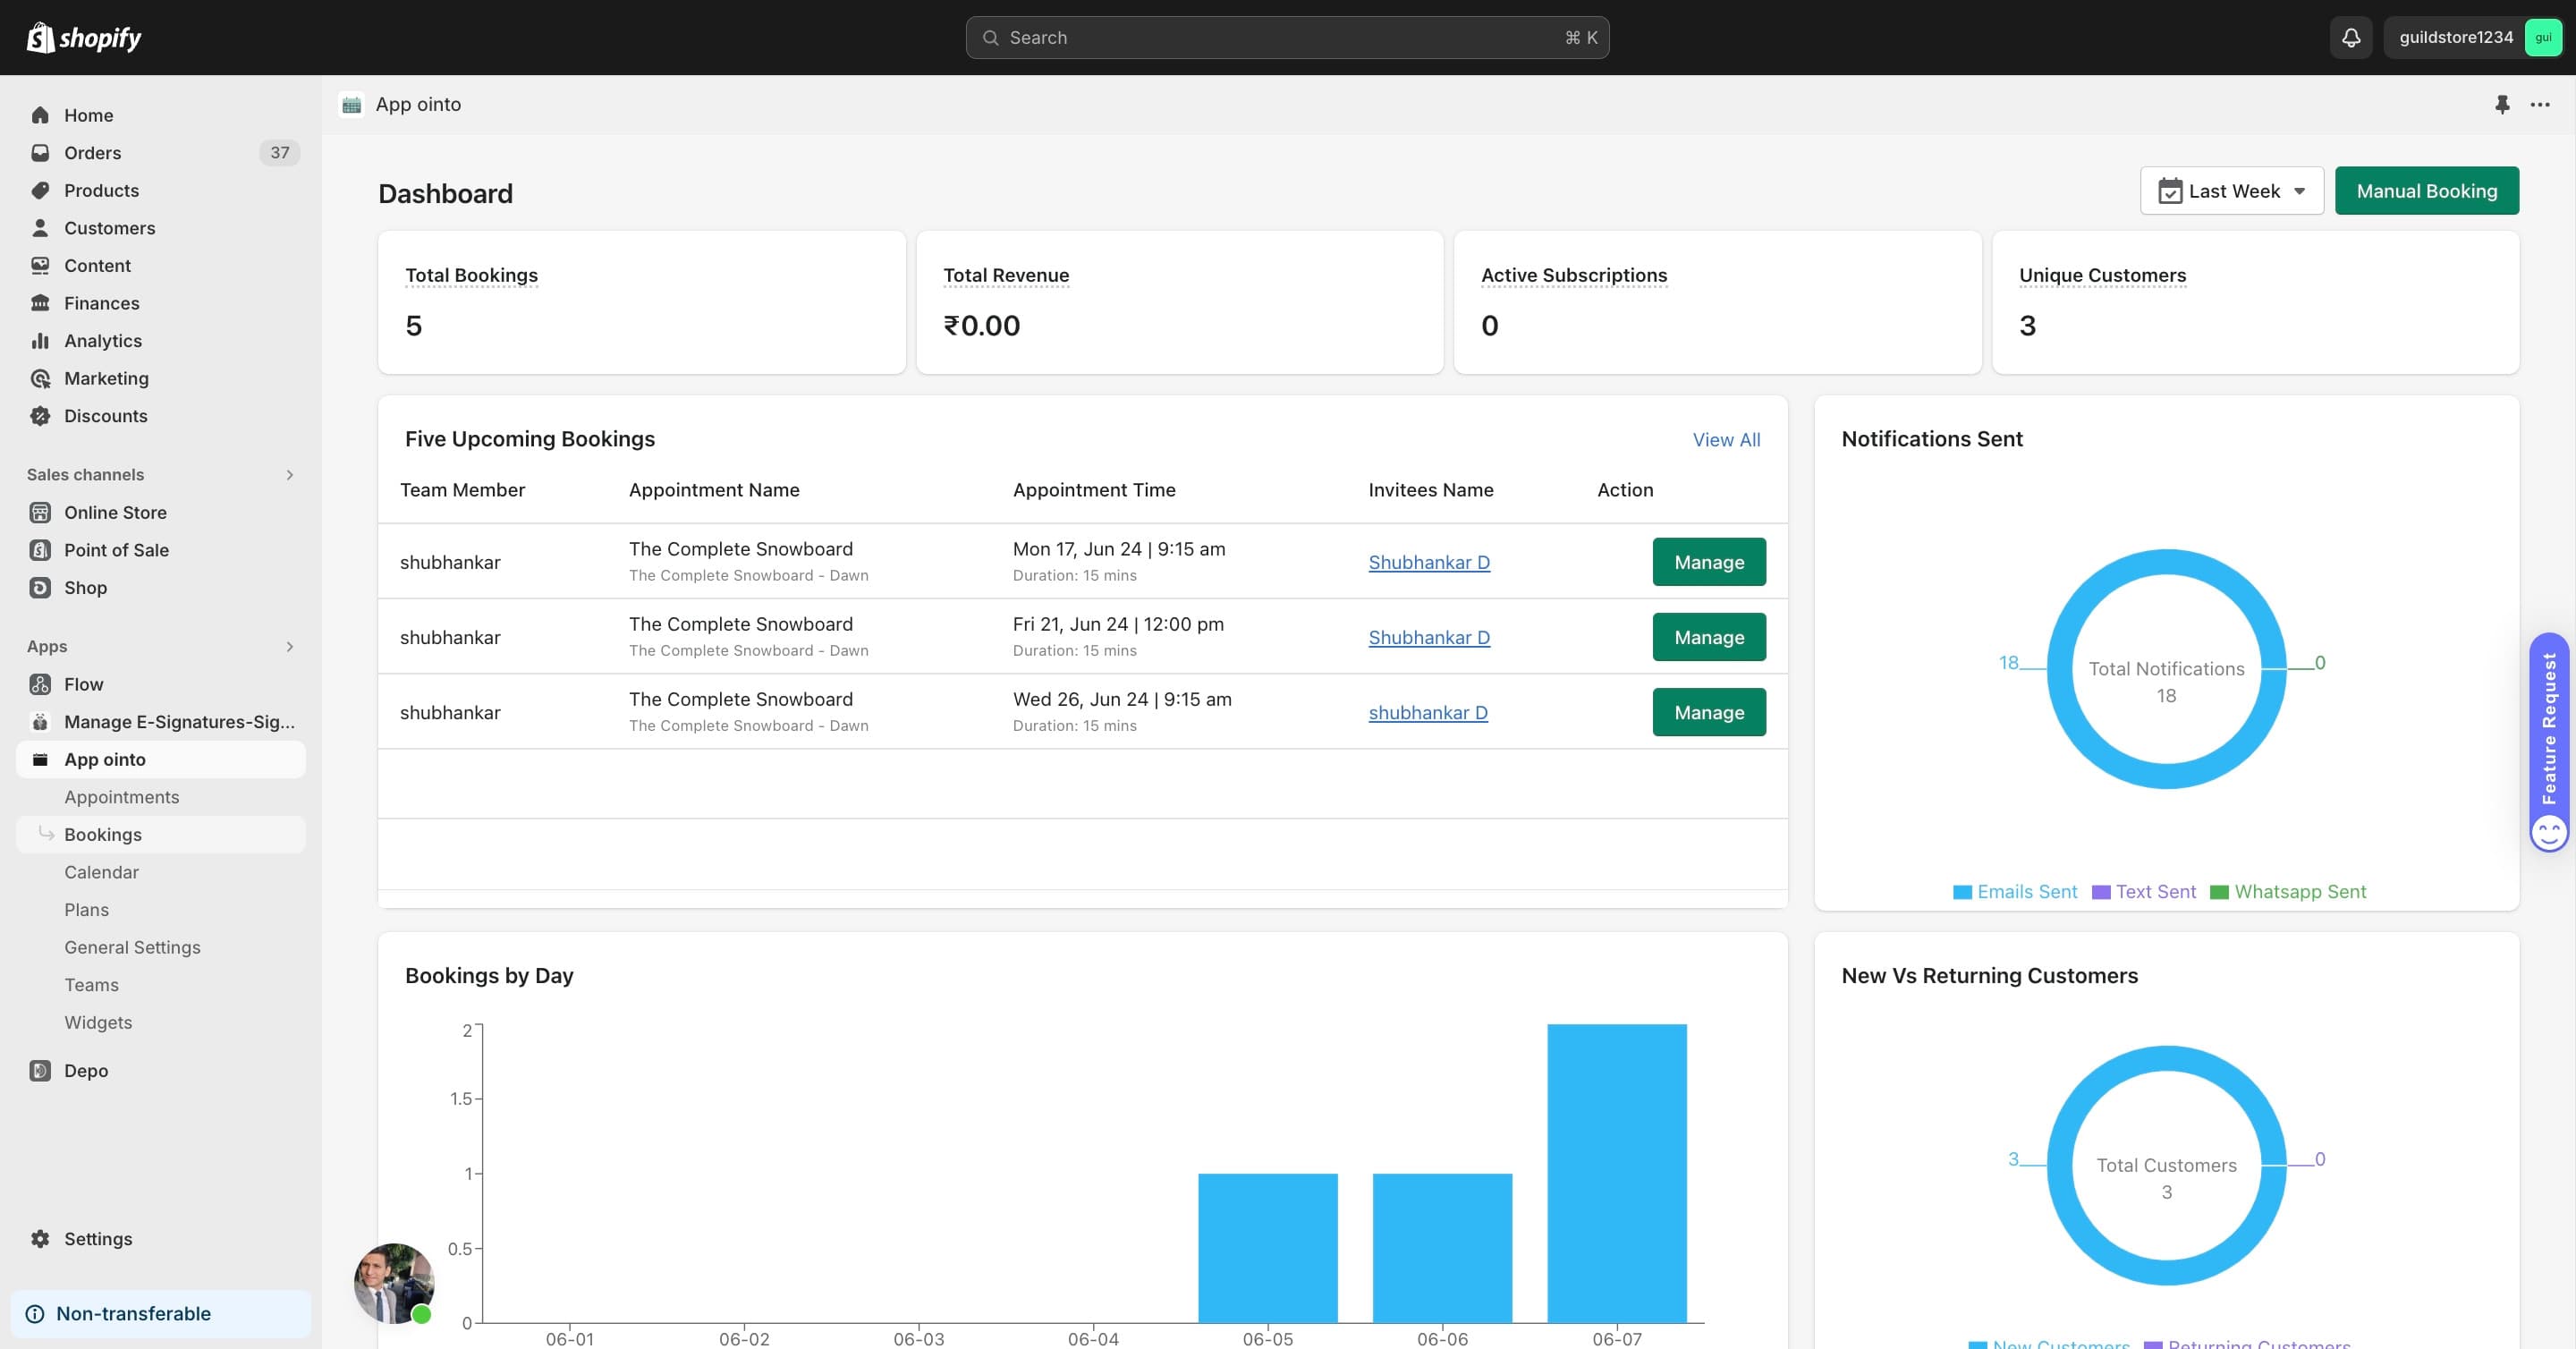Click the Home sidebar icon
This screenshot has height=1349, width=2576.
click(x=40, y=115)
